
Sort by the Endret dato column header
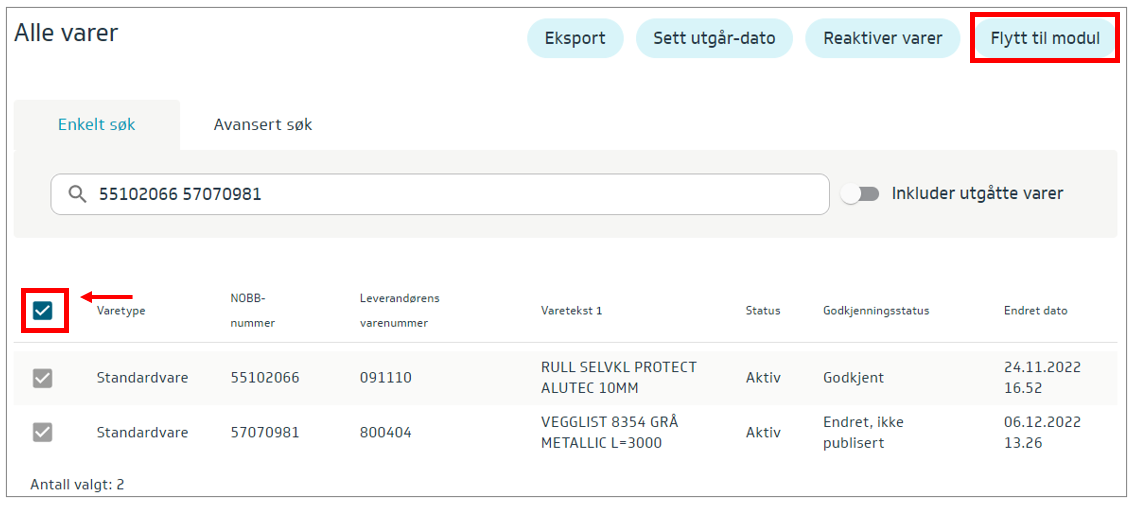click(1035, 311)
